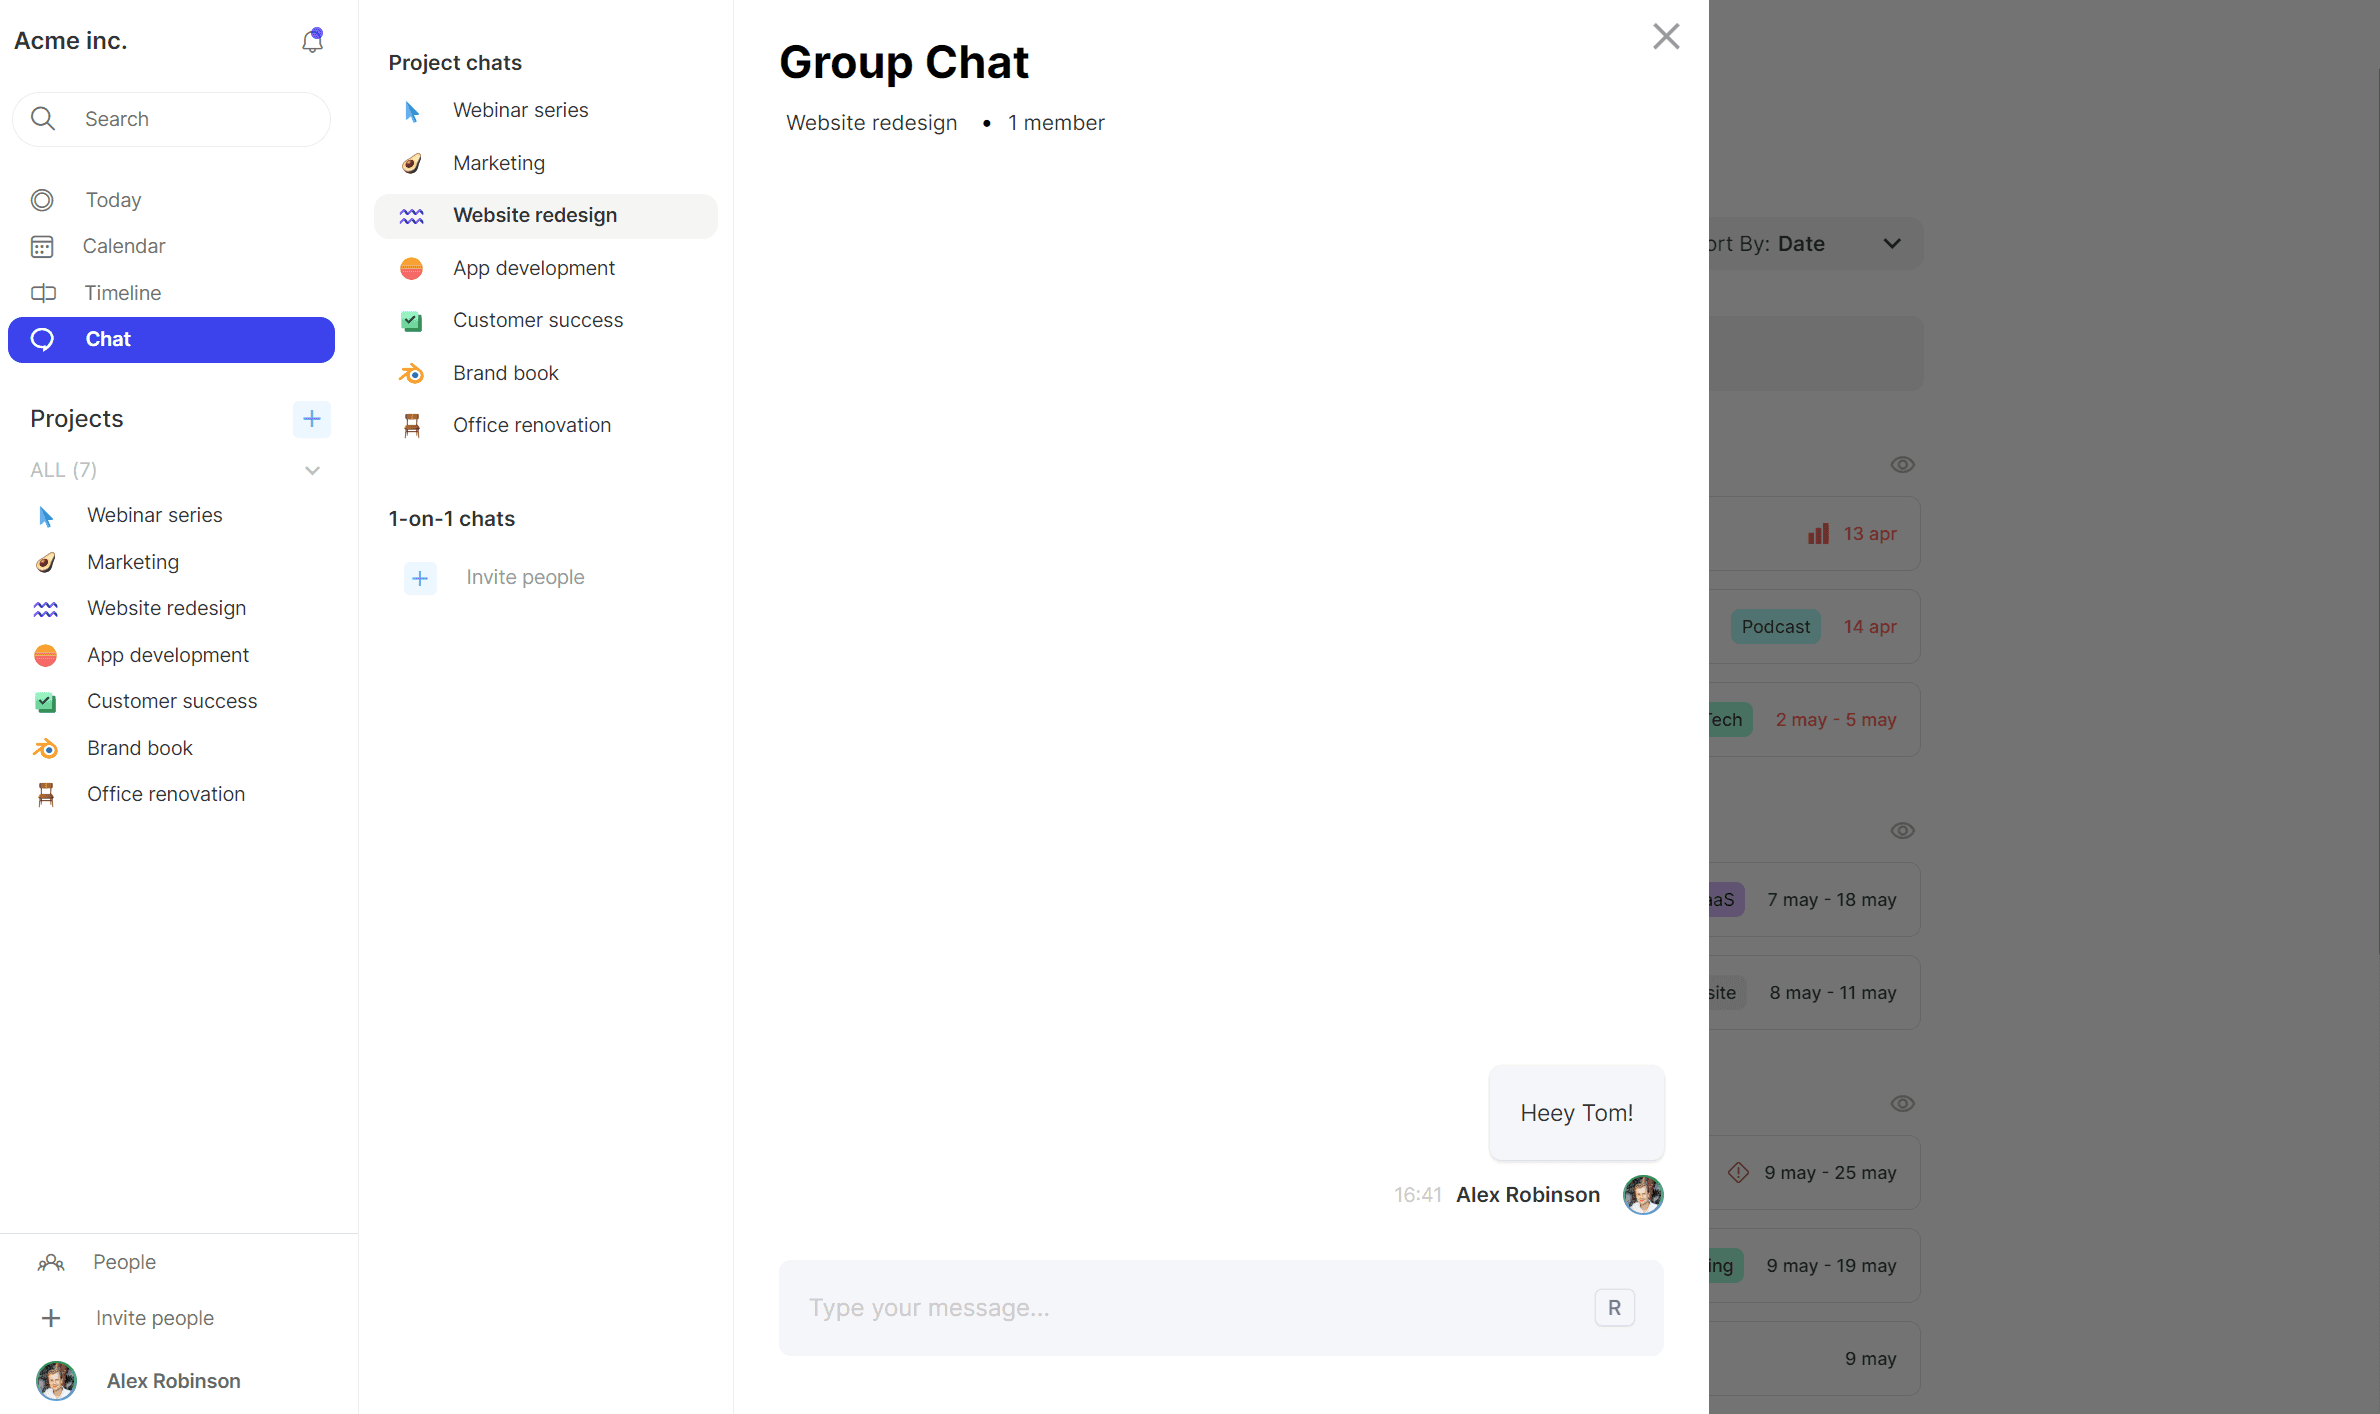Click the add project plus icon

coord(311,419)
